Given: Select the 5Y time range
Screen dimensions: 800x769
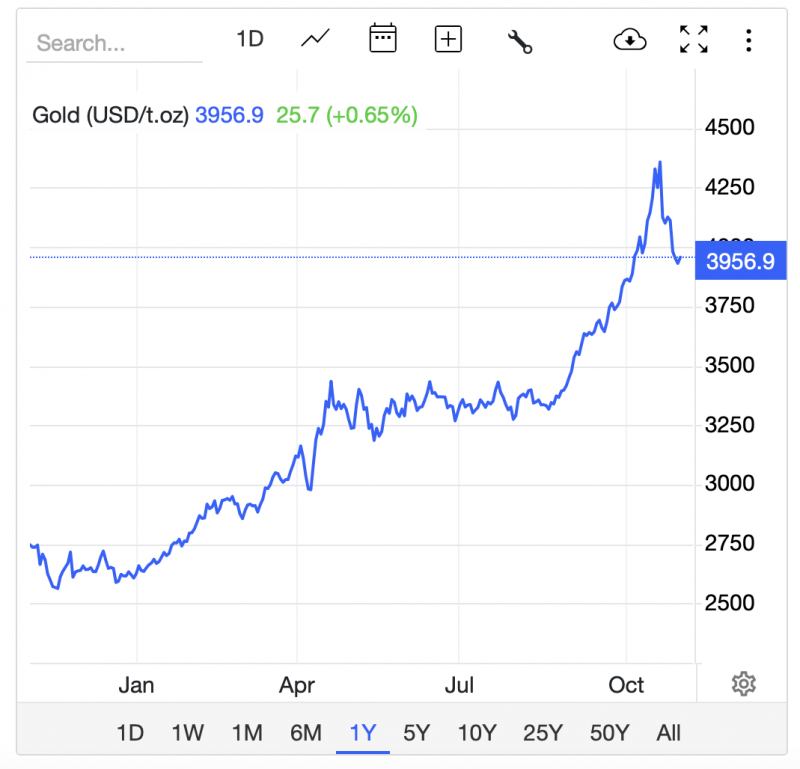Looking at the screenshot, I should [x=416, y=733].
